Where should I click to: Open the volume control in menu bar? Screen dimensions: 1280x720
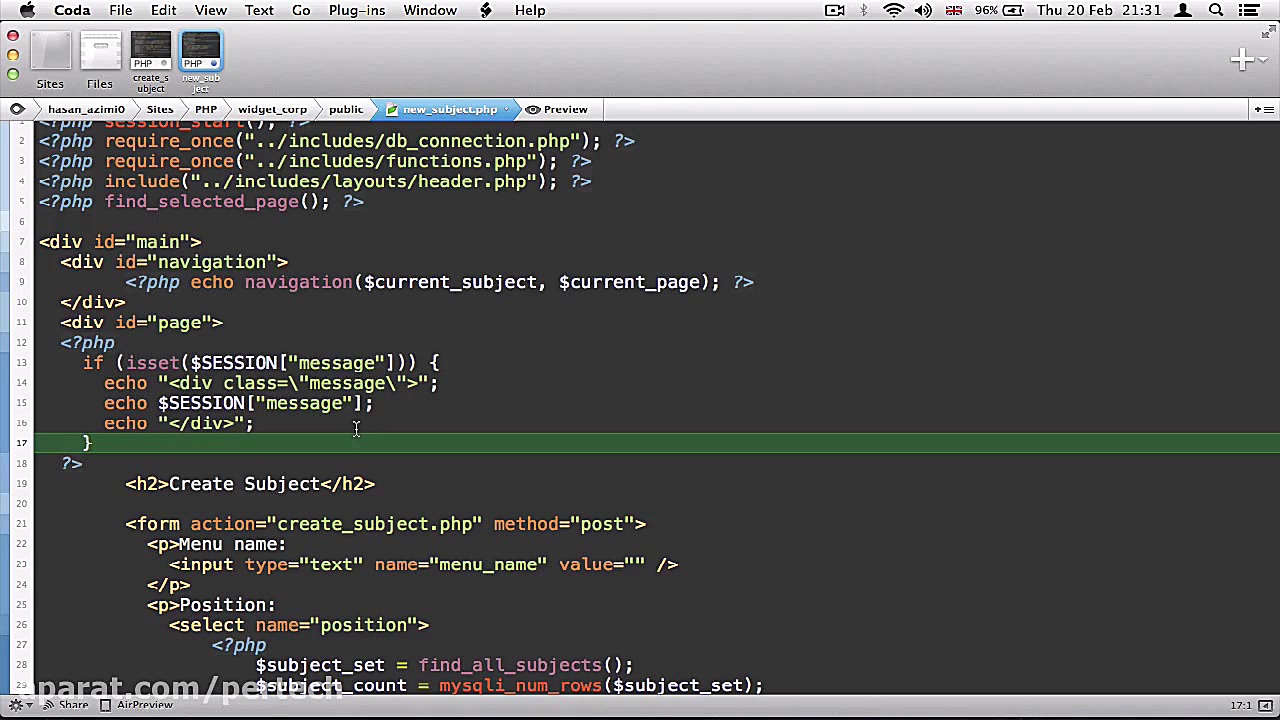coord(923,10)
